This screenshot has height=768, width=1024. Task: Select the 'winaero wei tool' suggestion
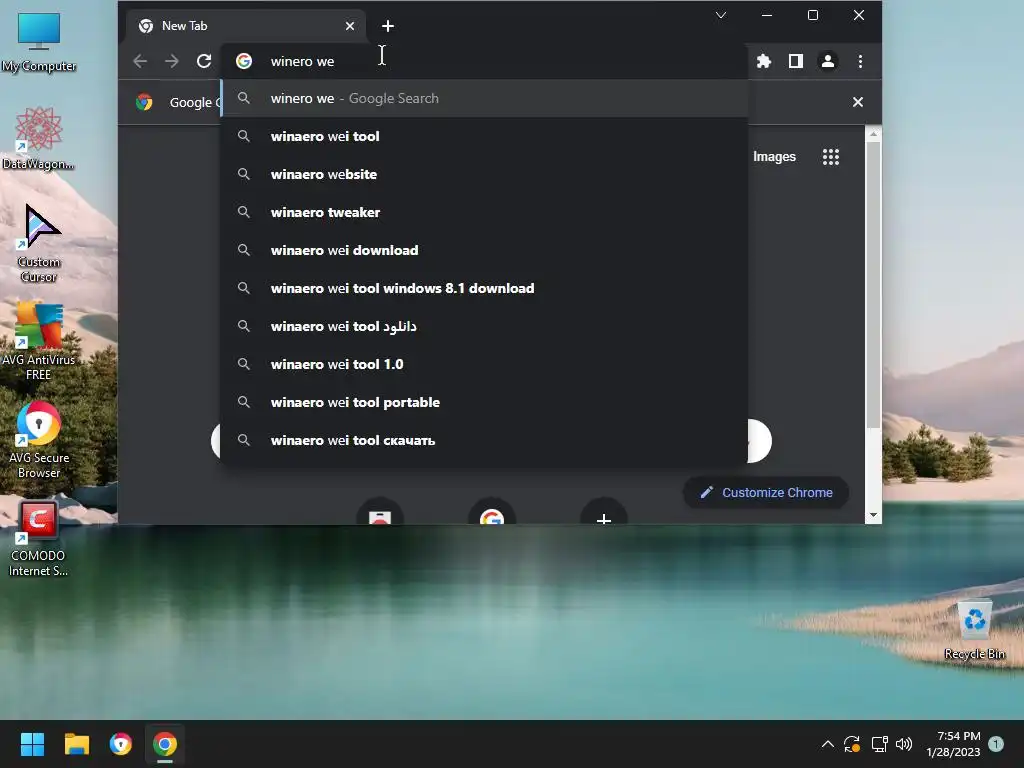click(x=484, y=136)
